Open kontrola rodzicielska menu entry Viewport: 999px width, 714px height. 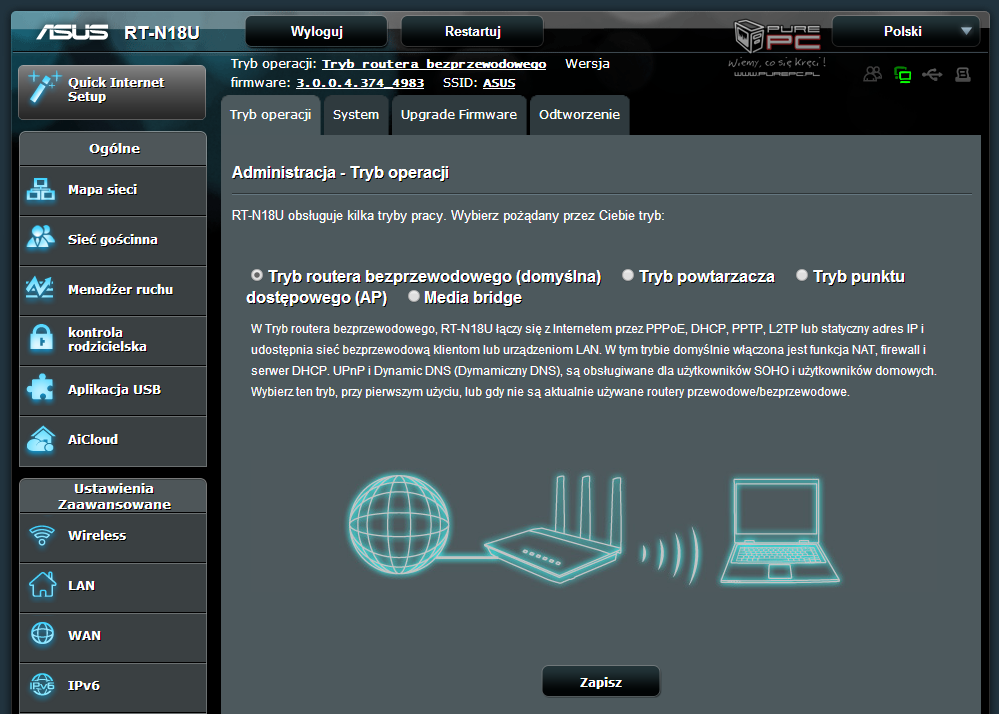point(113,339)
